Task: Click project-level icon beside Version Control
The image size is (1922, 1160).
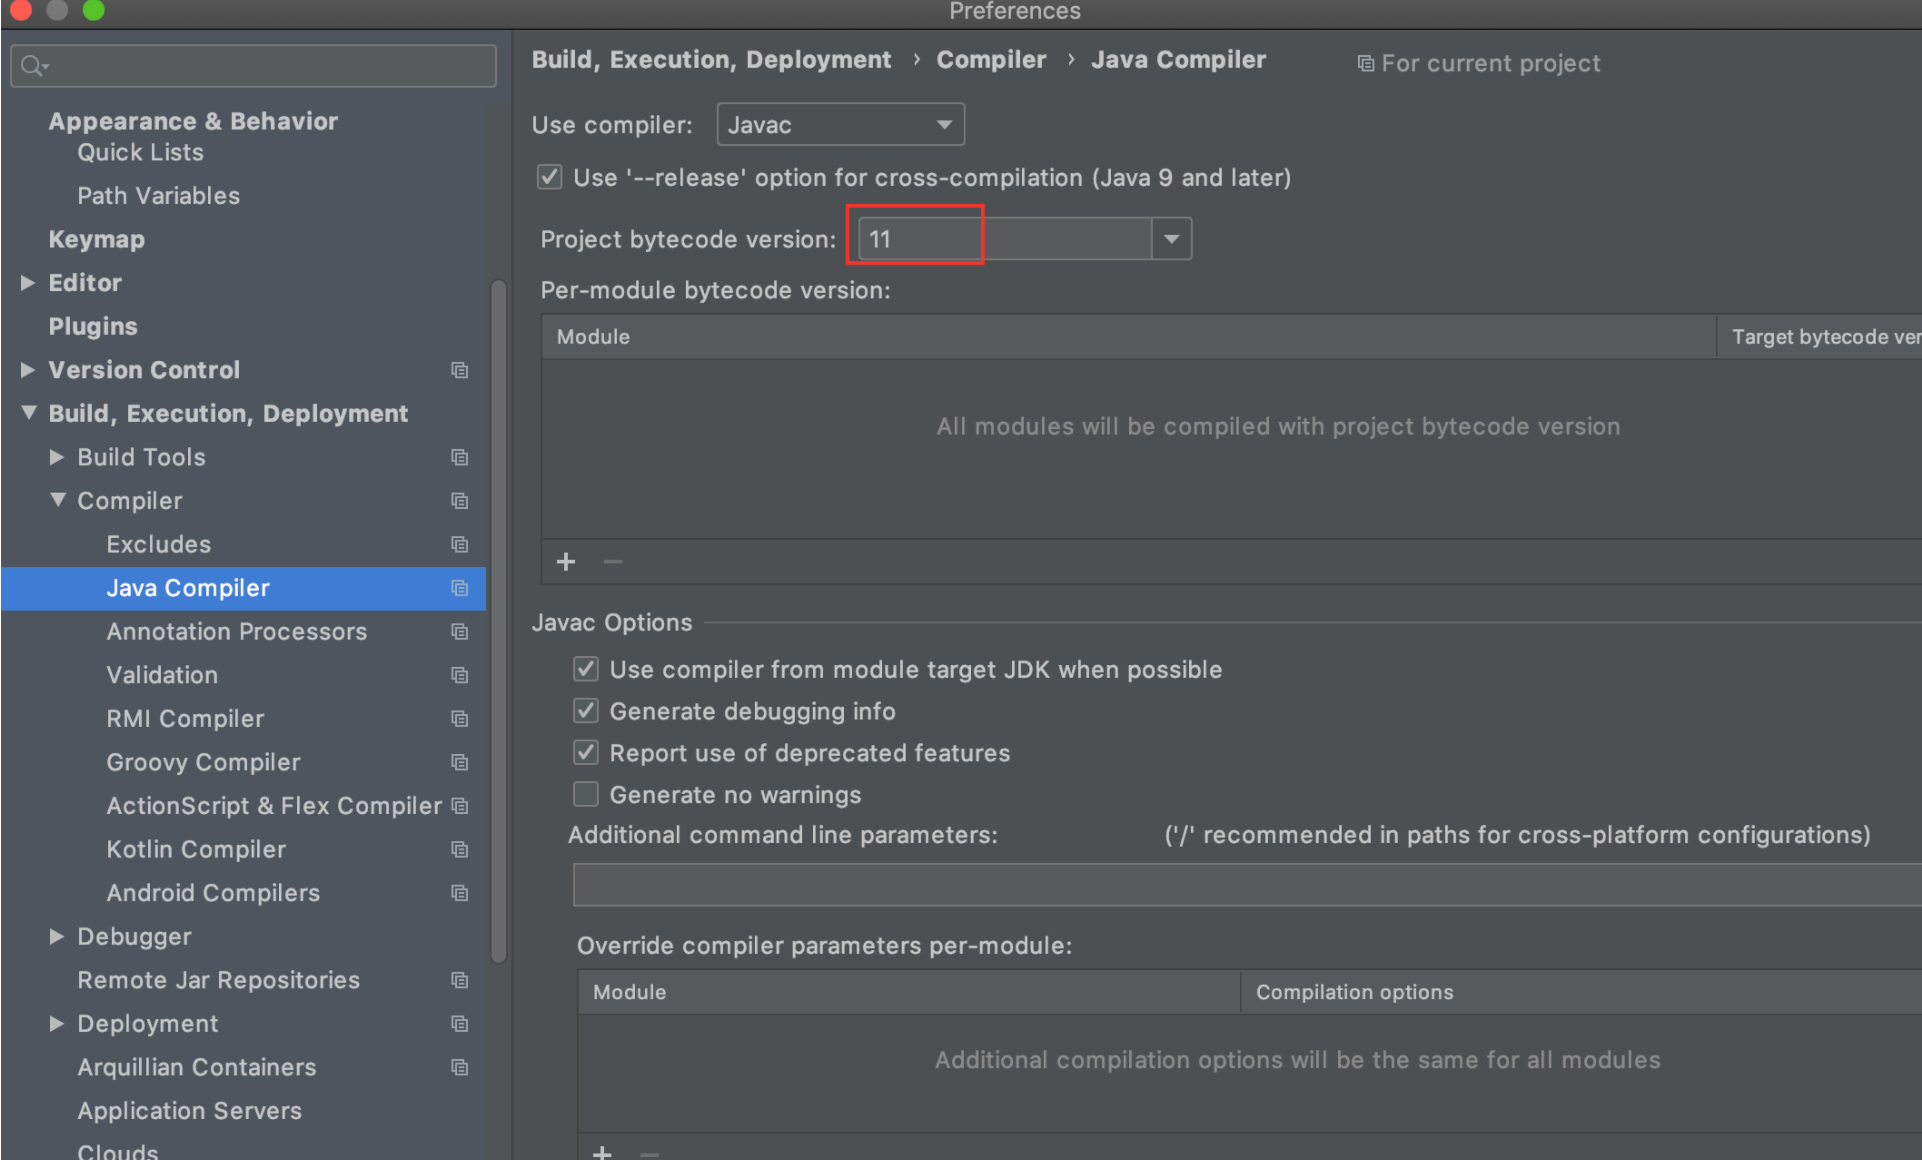Action: [459, 370]
